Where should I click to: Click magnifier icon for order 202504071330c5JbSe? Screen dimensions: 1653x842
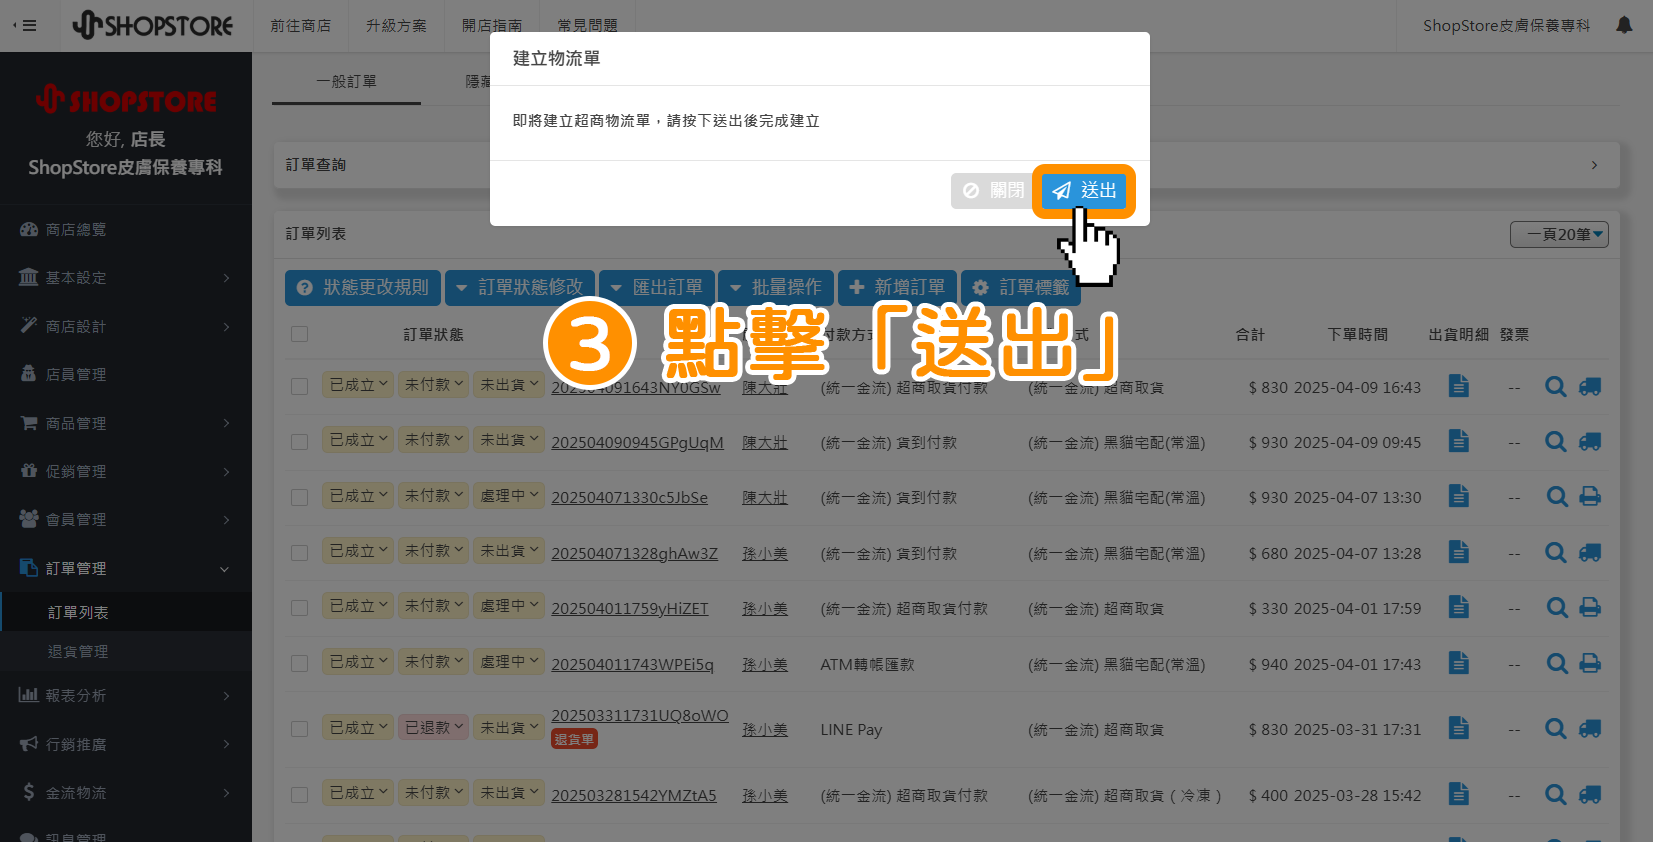point(1556,496)
